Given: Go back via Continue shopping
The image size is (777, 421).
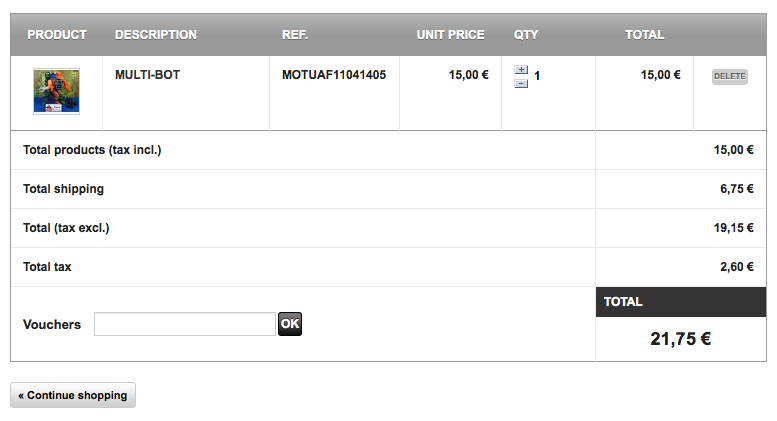Looking at the screenshot, I should [73, 395].
